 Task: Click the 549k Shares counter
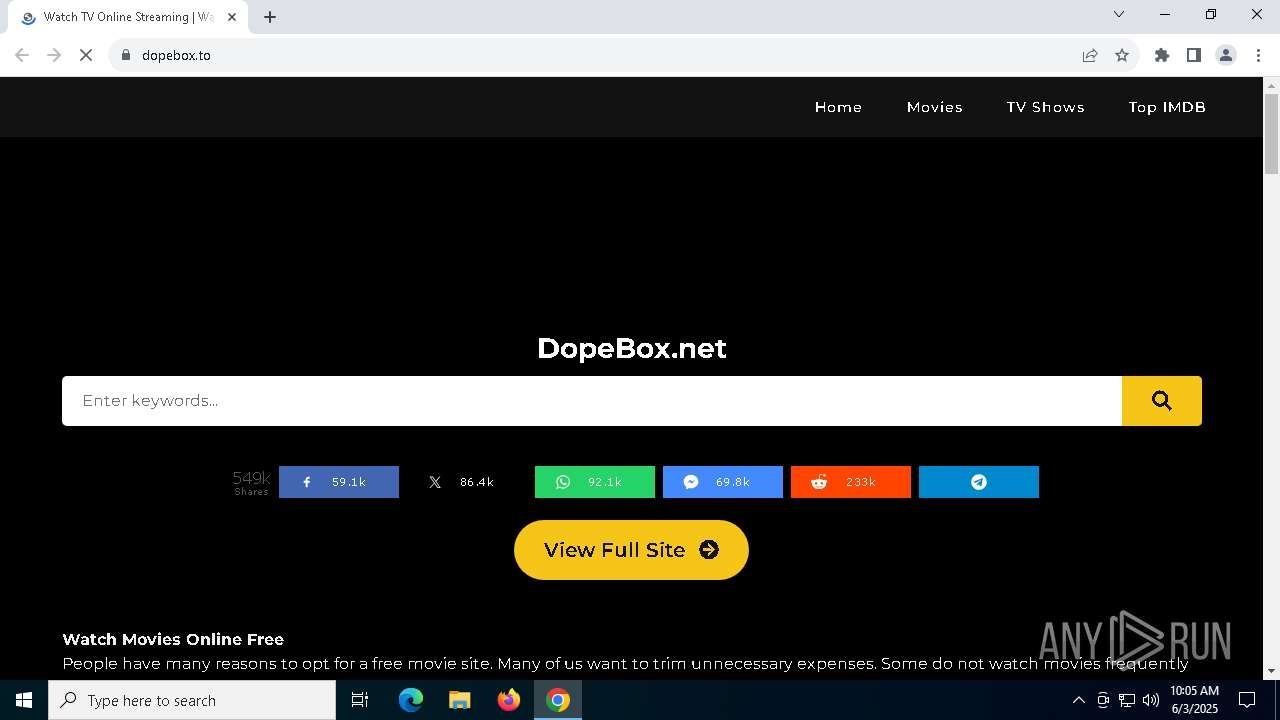point(251,482)
